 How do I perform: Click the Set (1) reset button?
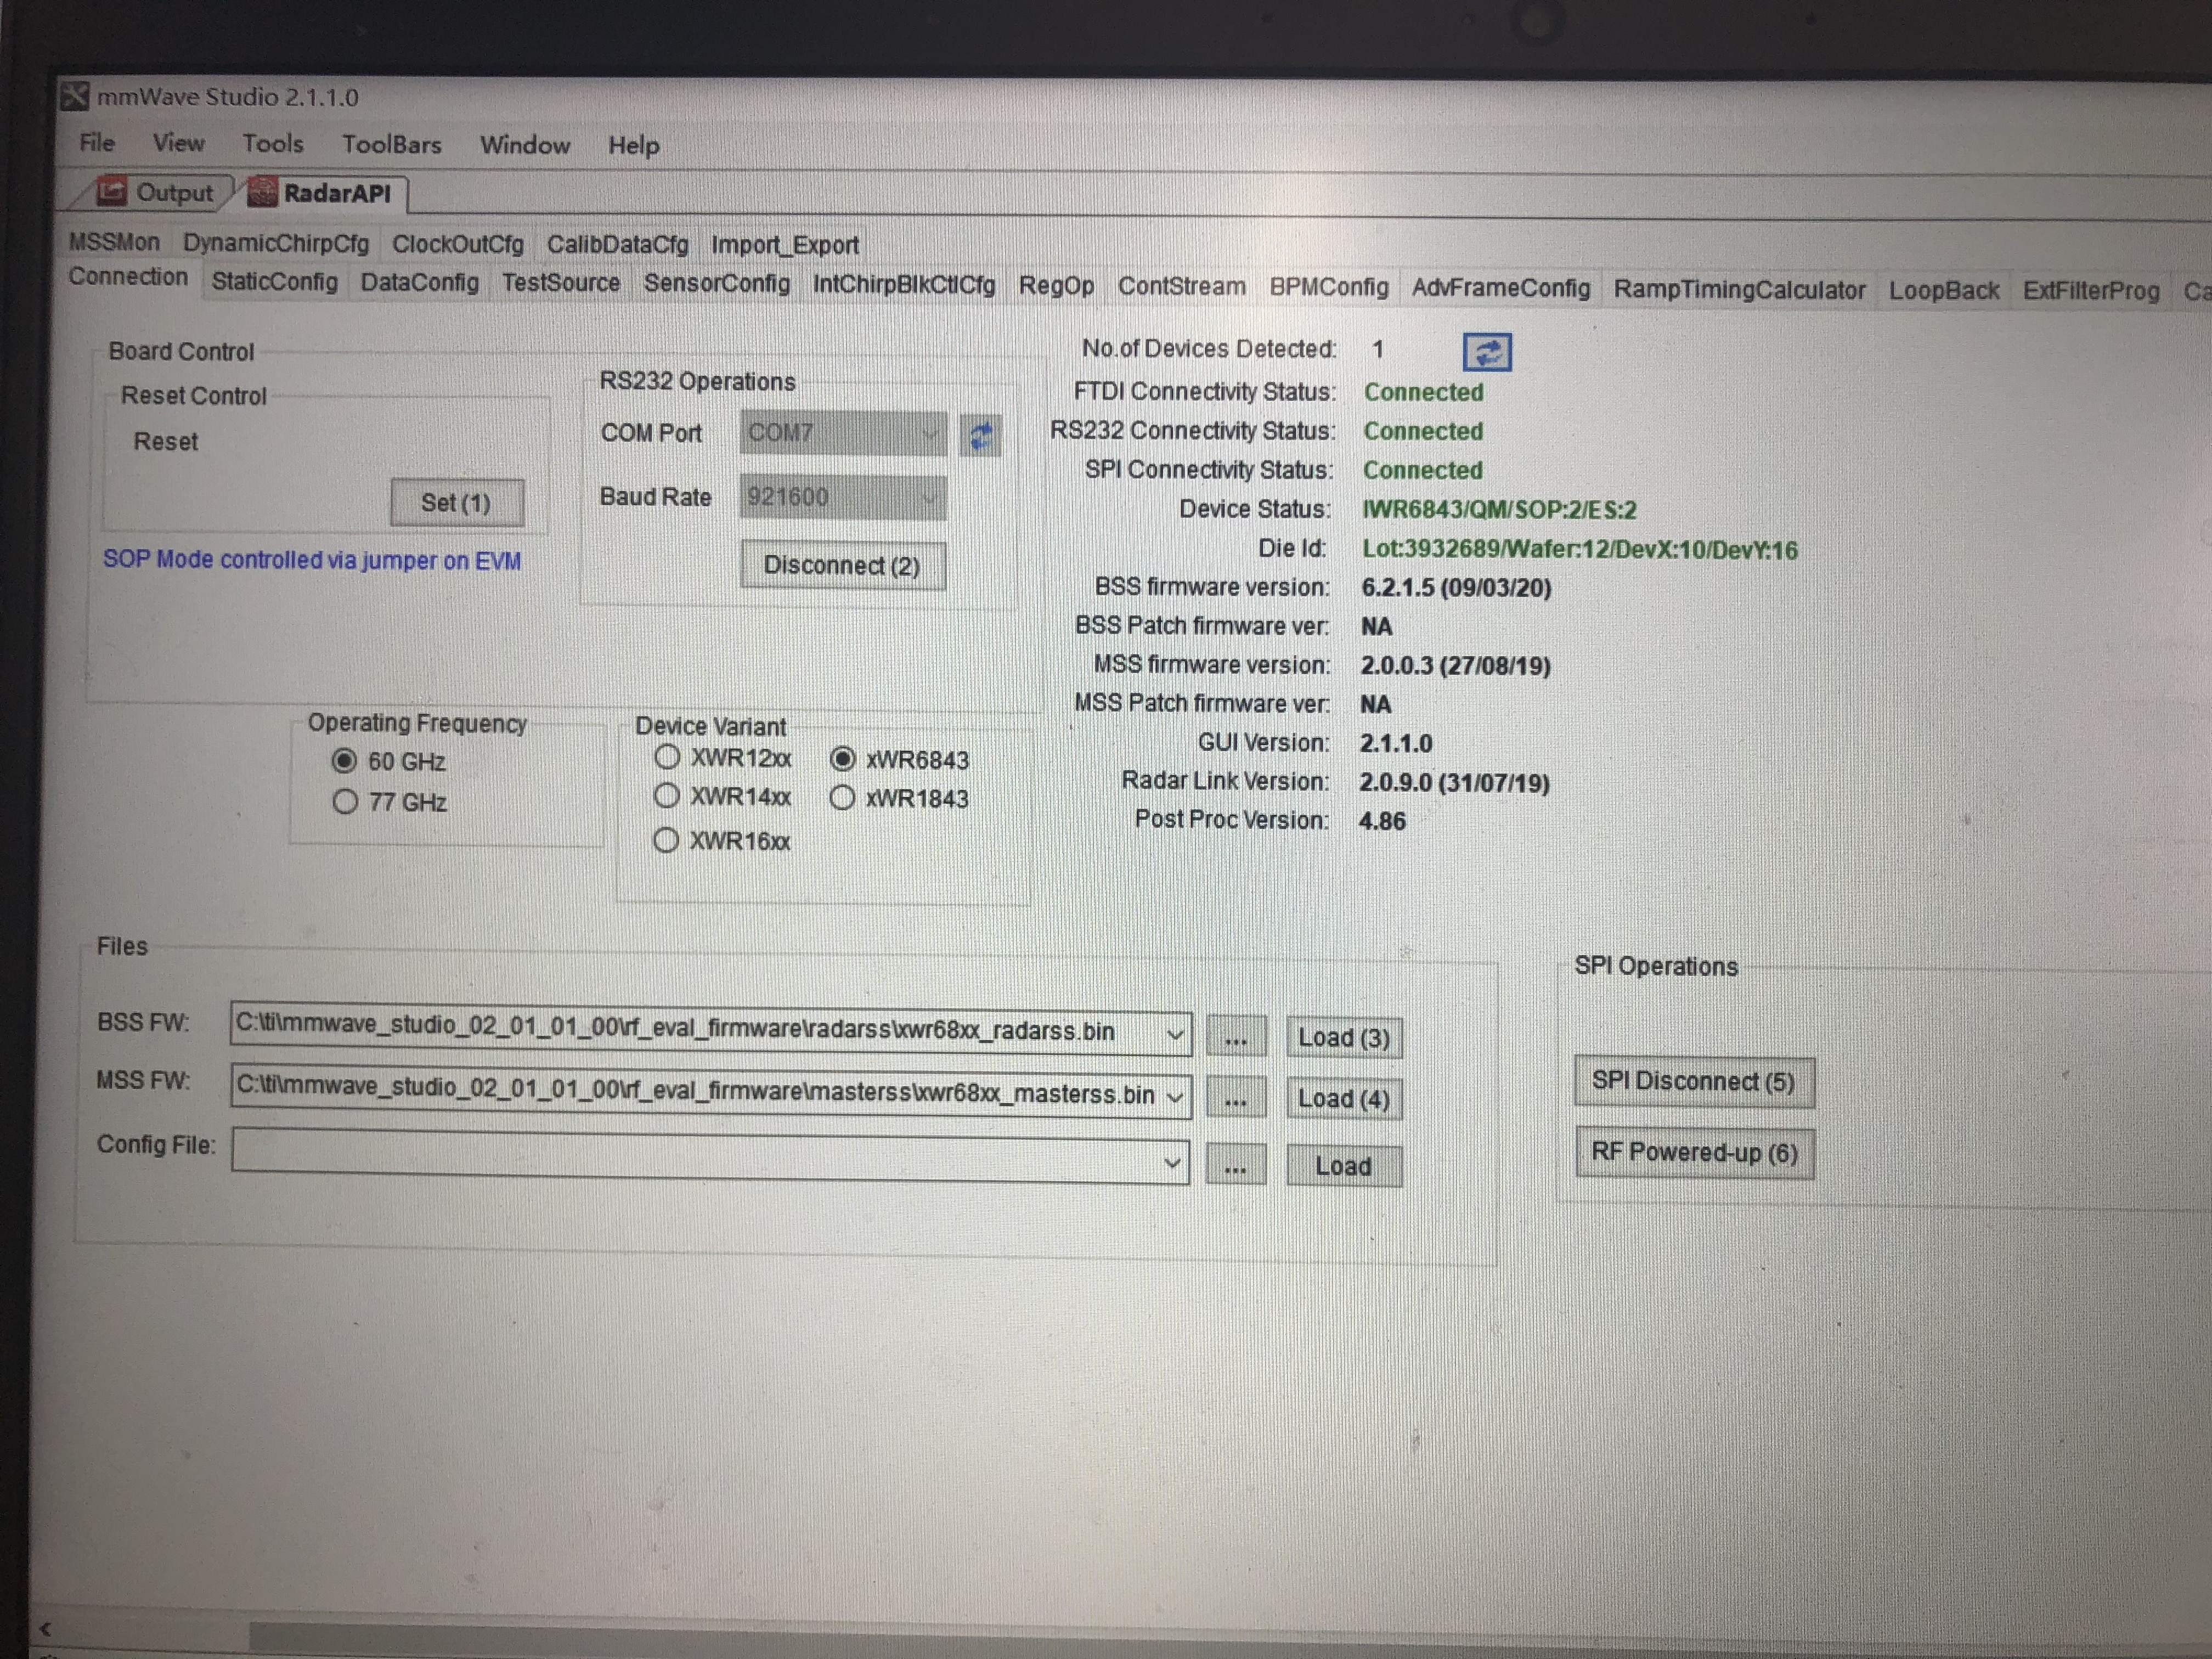coord(456,502)
